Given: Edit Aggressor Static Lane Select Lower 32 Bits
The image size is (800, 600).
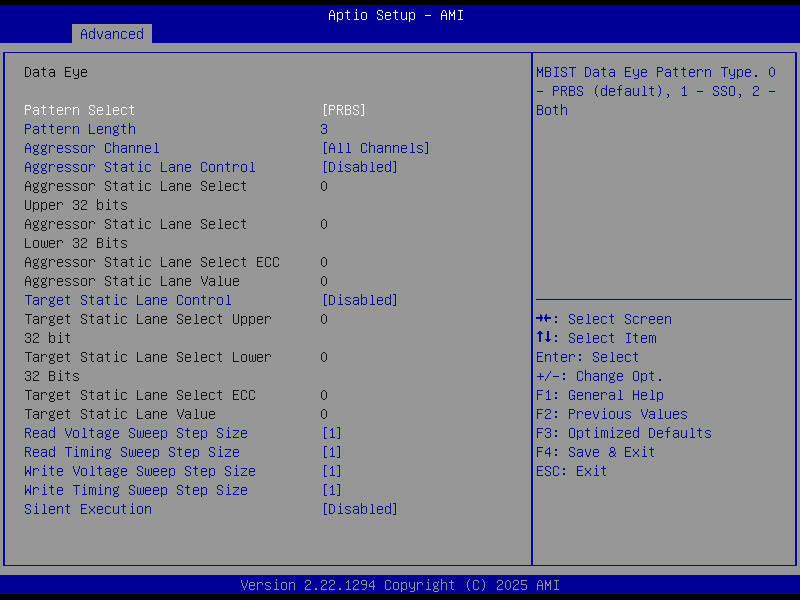Looking at the screenshot, I should pyautogui.click(x=324, y=224).
